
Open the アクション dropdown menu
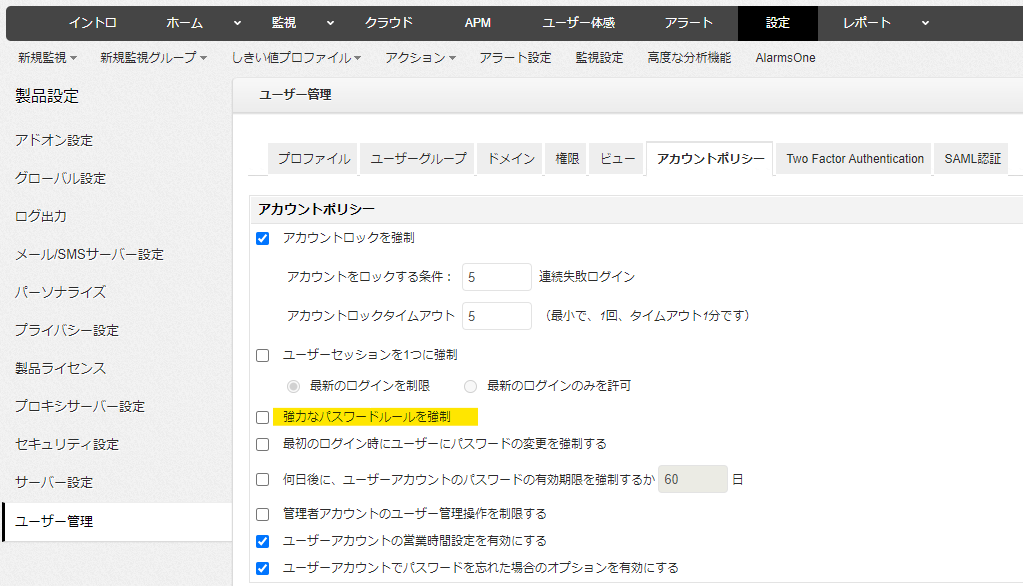coord(420,58)
